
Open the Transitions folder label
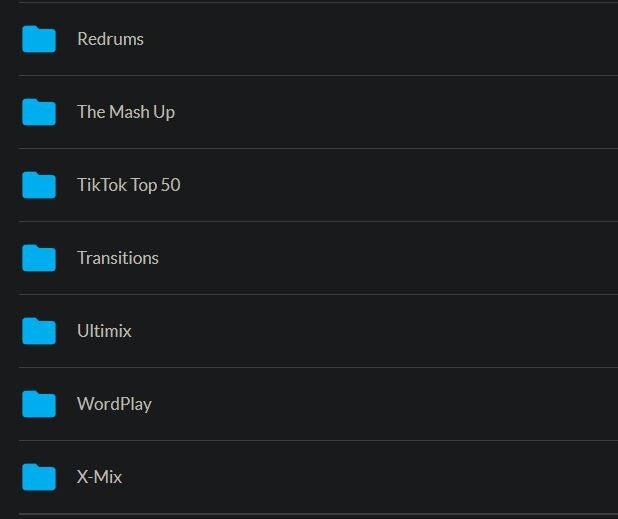pyautogui.click(x=118, y=258)
